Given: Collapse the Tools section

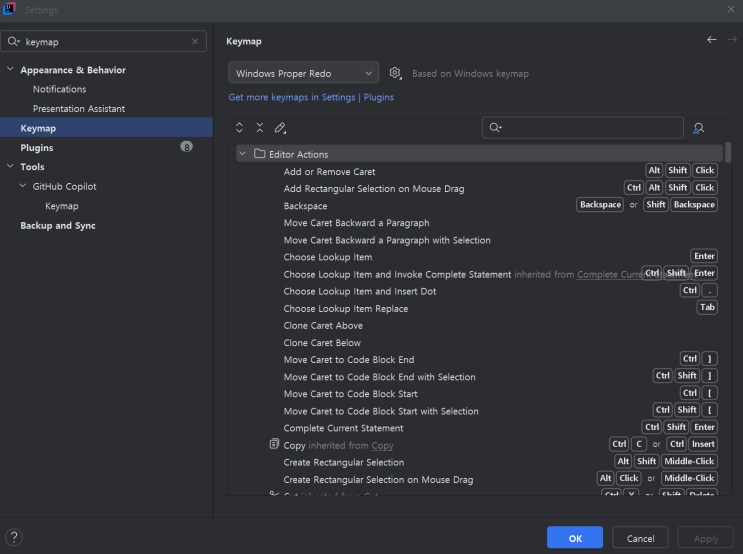Looking at the screenshot, I should click(10, 166).
